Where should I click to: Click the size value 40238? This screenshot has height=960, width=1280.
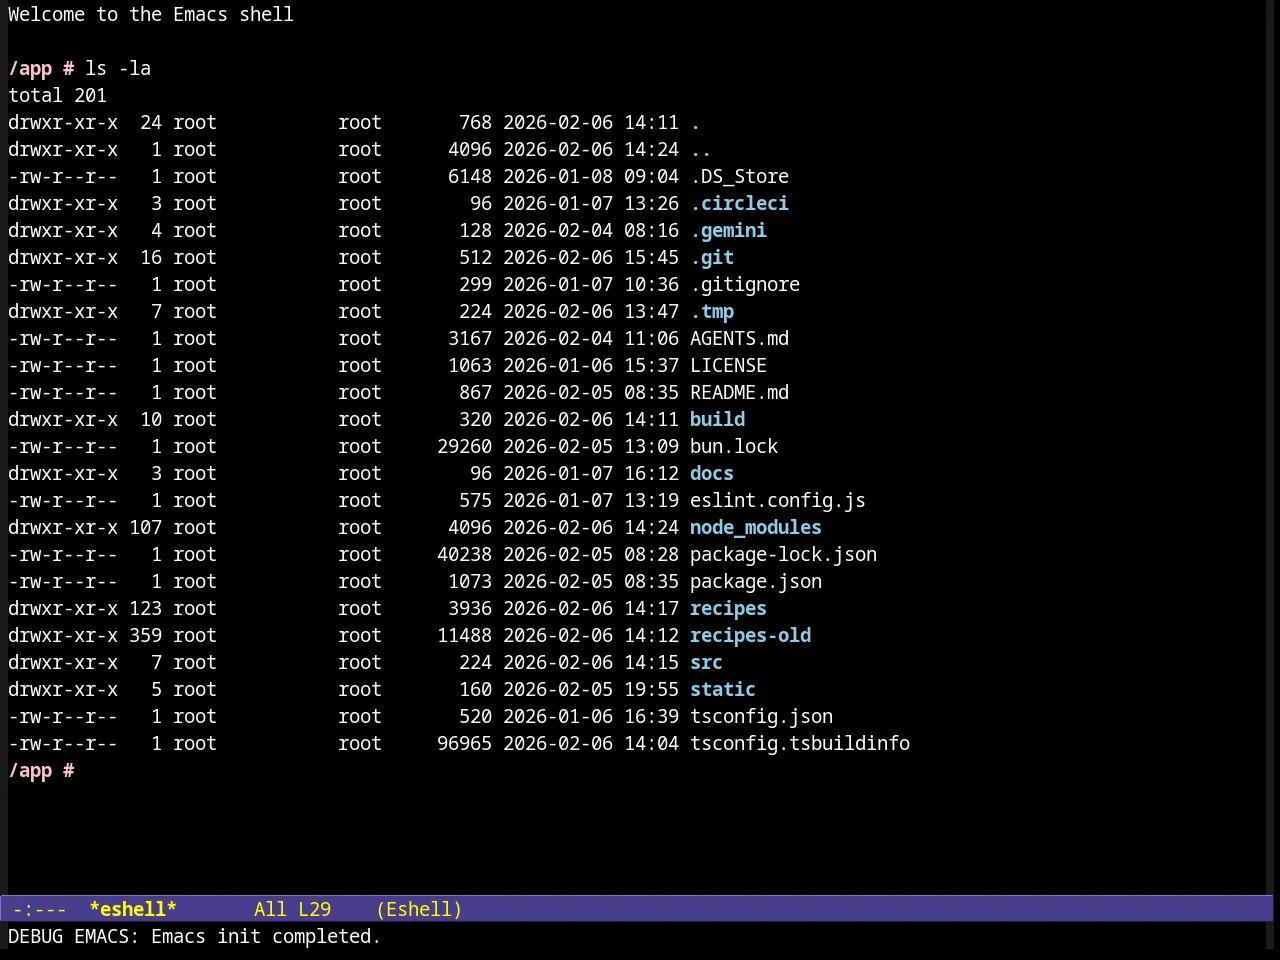click(x=464, y=554)
